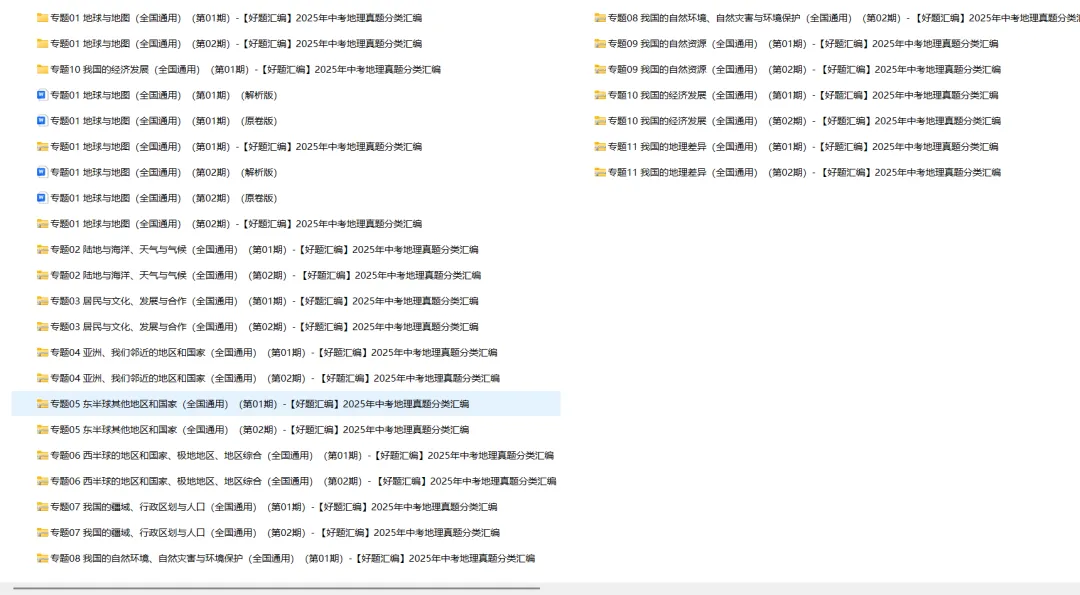Click the Word icon of 专题01 (第01期) 解析版
This screenshot has height=595, width=1080.
click(x=40, y=95)
